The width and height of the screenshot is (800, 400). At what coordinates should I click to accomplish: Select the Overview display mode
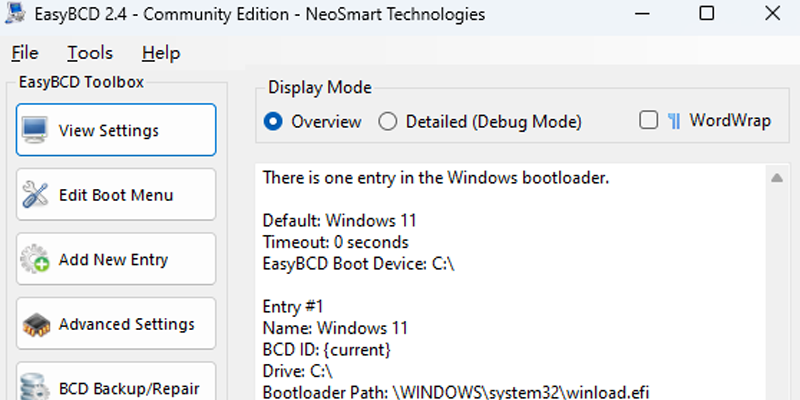[x=313, y=122]
